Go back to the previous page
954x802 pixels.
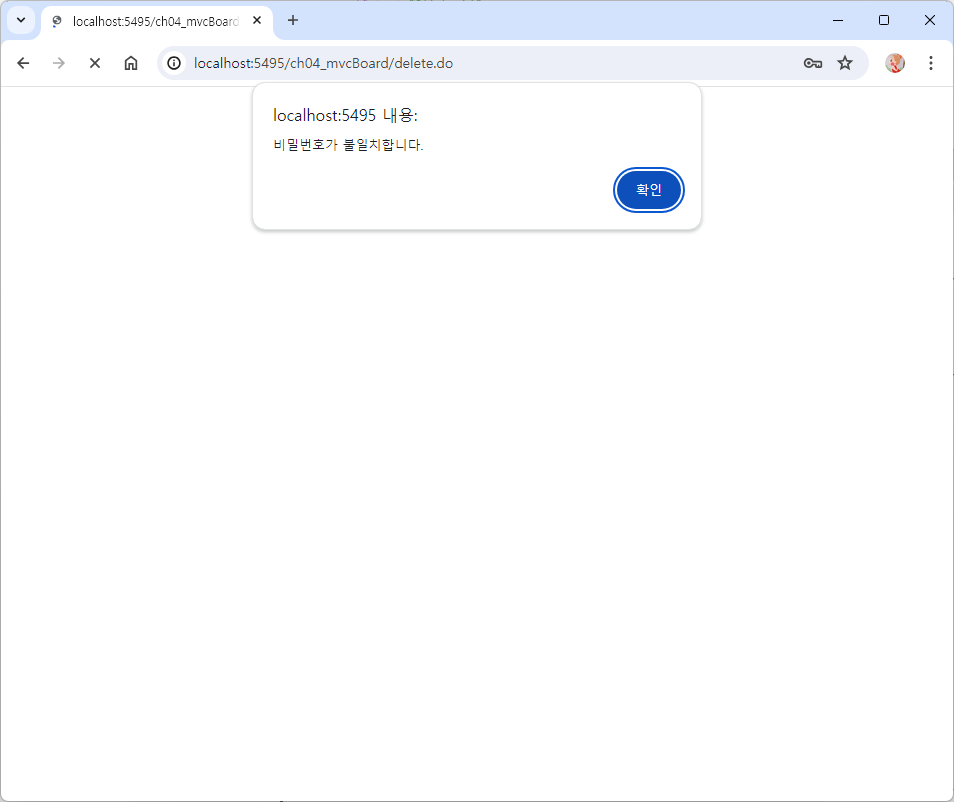23,63
